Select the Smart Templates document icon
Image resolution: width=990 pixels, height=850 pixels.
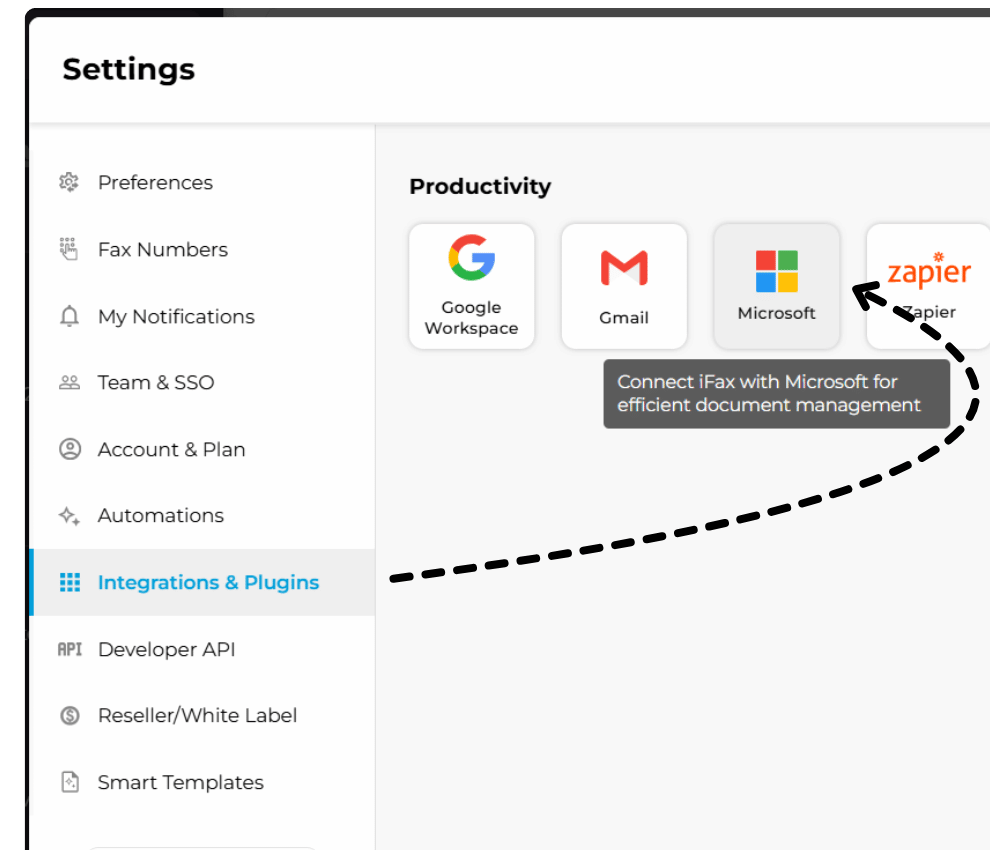click(69, 782)
